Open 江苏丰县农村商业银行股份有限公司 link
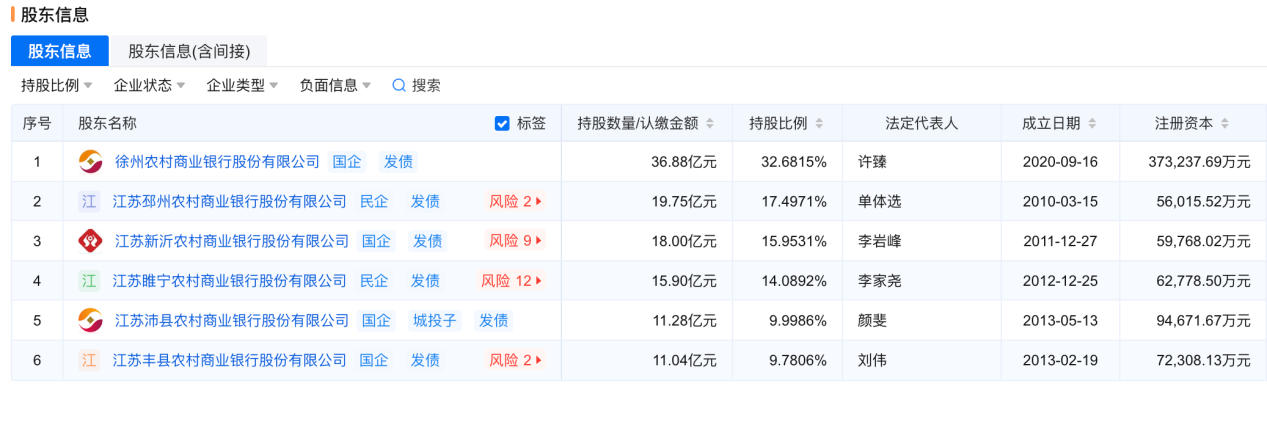Screen dimensions: 1267x430 coord(230,360)
